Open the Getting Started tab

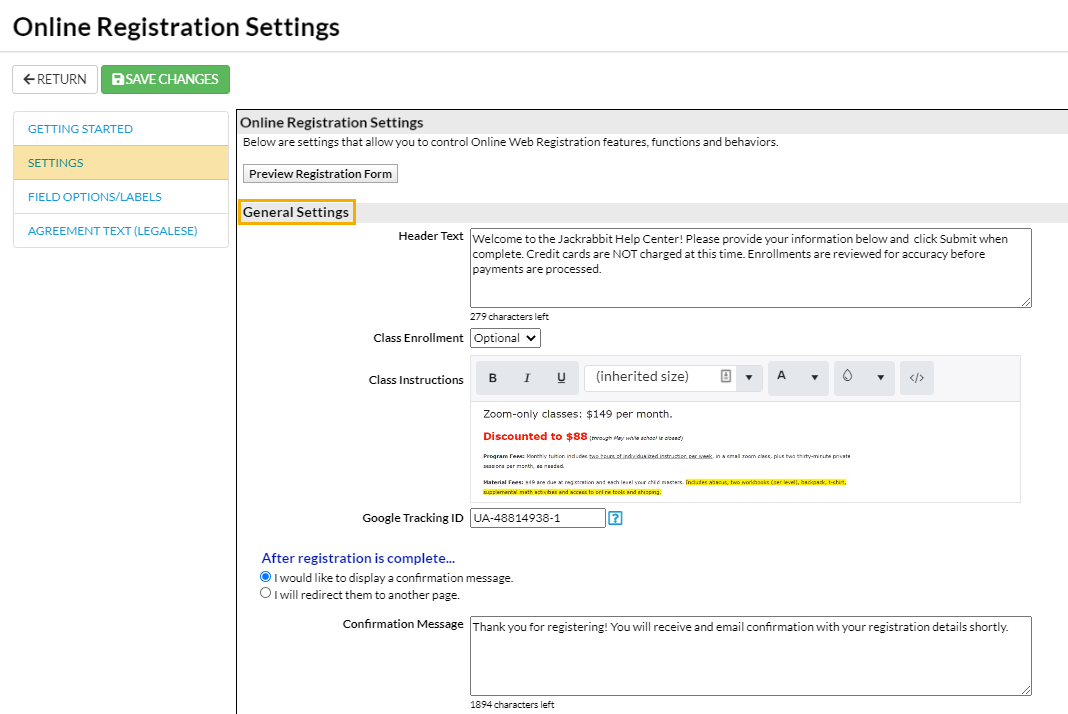tap(121, 129)
